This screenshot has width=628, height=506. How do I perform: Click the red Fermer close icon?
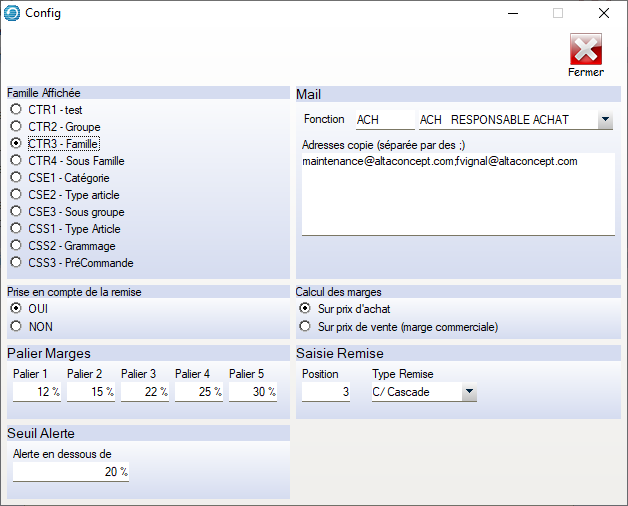point(585,50)
